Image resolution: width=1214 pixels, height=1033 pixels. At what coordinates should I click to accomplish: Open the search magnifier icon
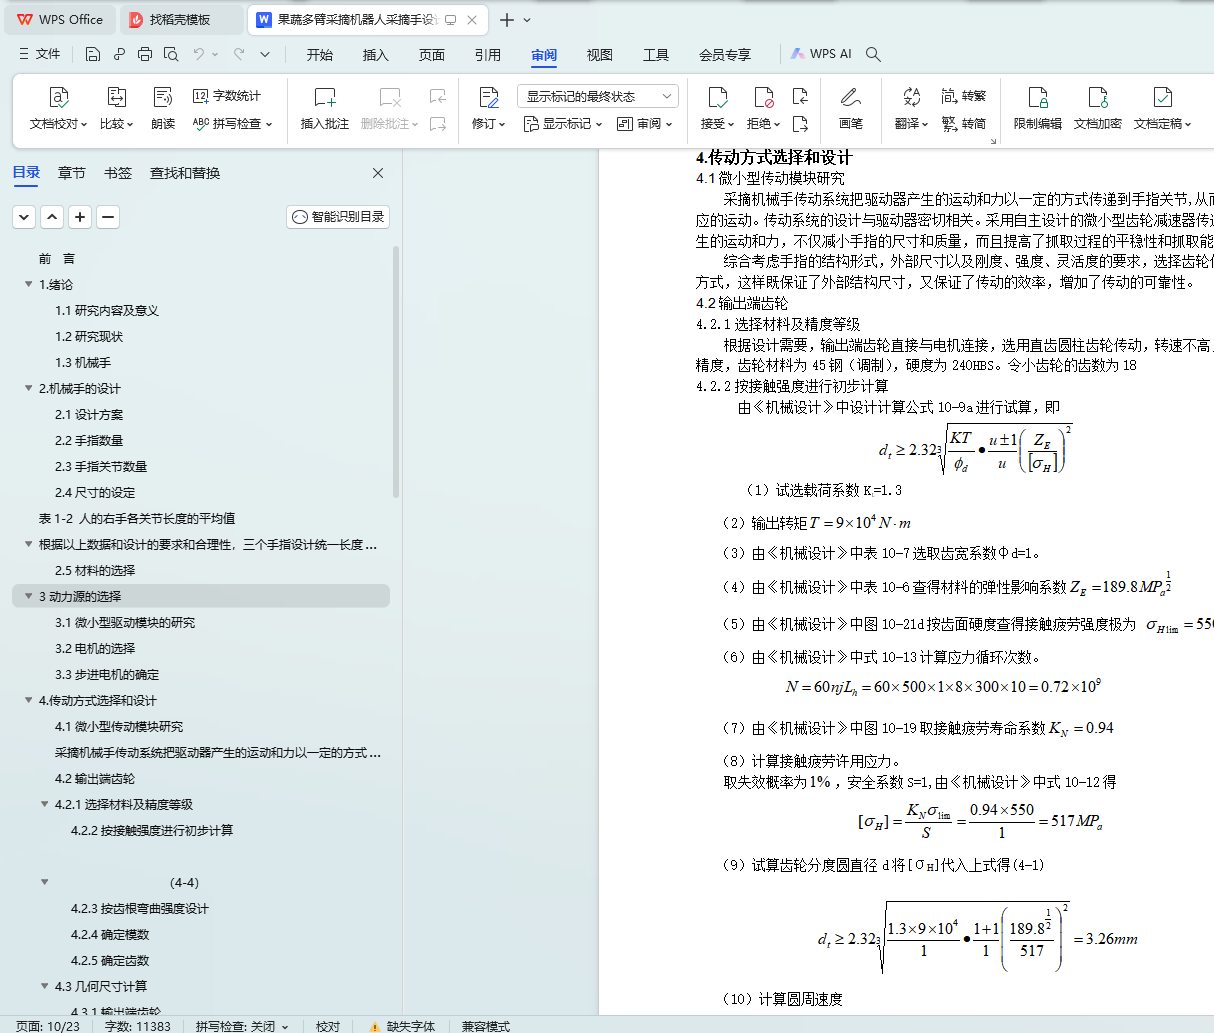click(x=873, y=54)
